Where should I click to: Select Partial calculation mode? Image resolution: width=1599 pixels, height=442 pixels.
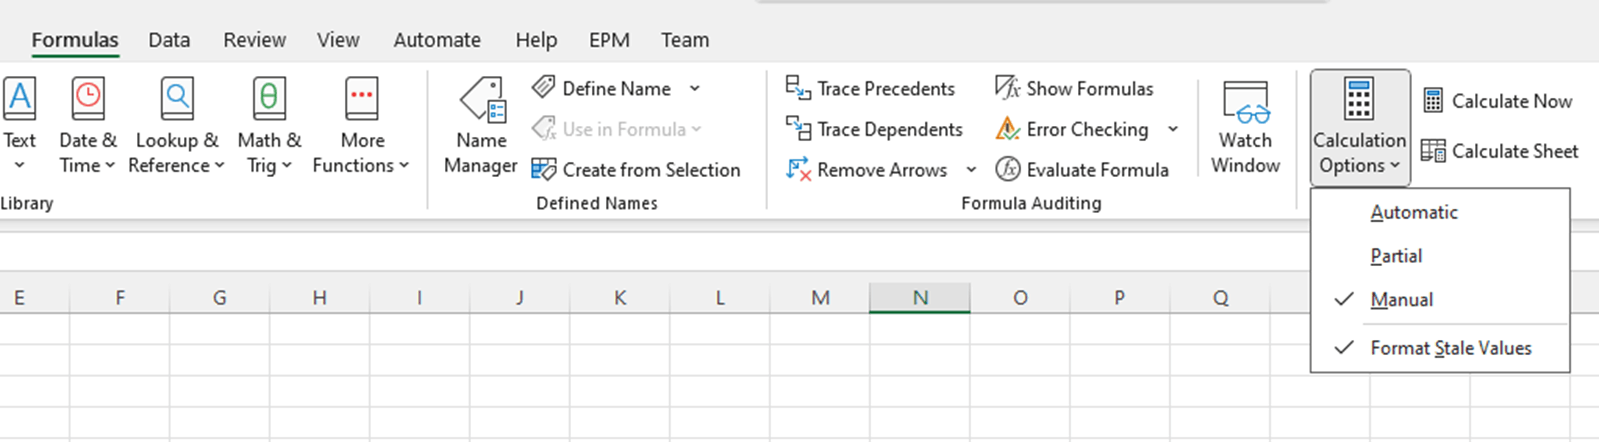point(1396,256)
